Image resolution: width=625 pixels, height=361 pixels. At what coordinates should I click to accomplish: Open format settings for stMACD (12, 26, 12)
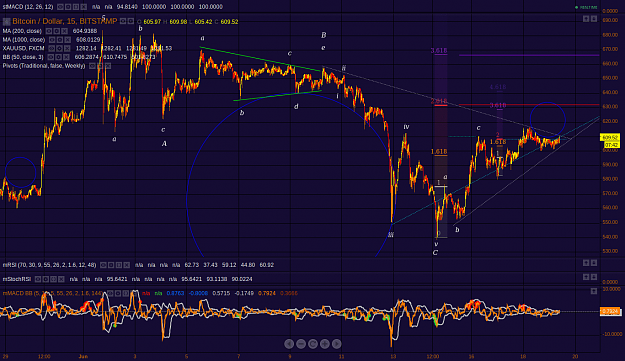[x=68, y=7]
